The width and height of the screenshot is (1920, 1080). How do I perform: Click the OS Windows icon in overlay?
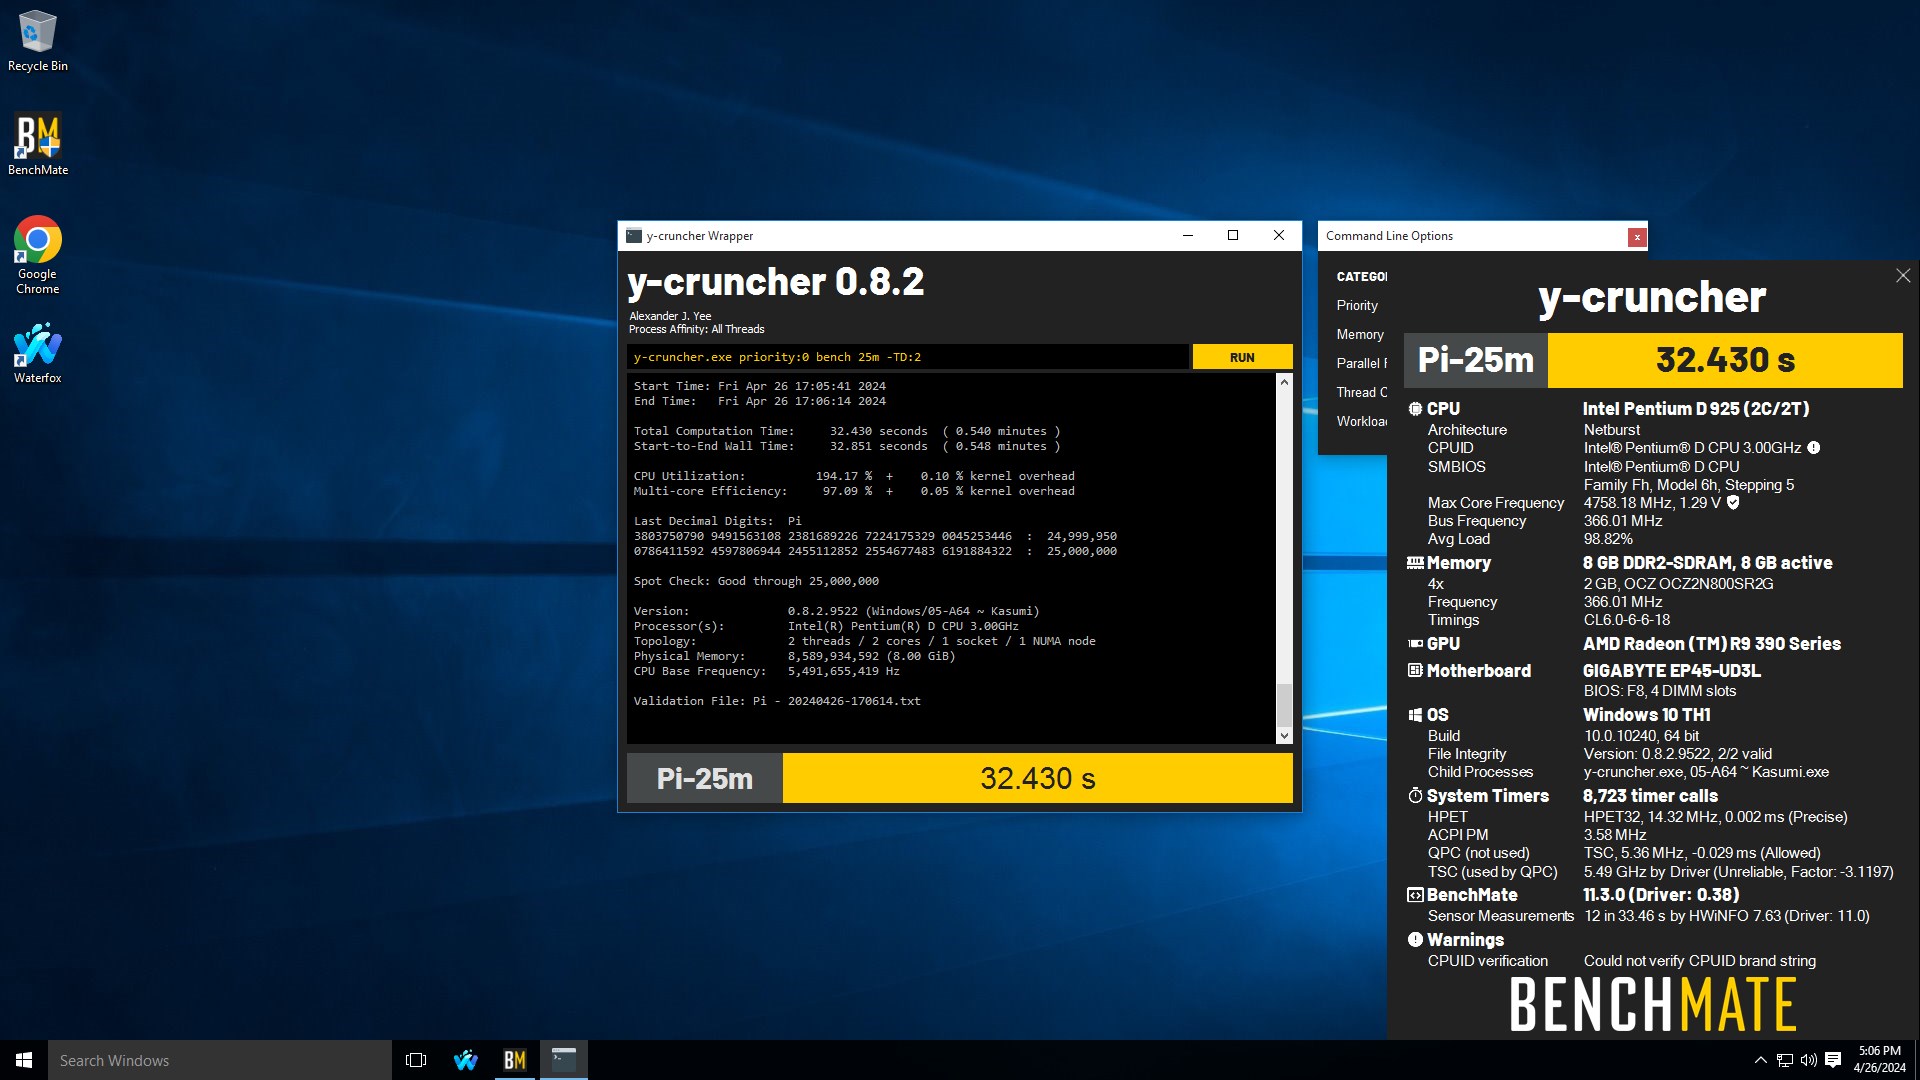[1415, 715]
